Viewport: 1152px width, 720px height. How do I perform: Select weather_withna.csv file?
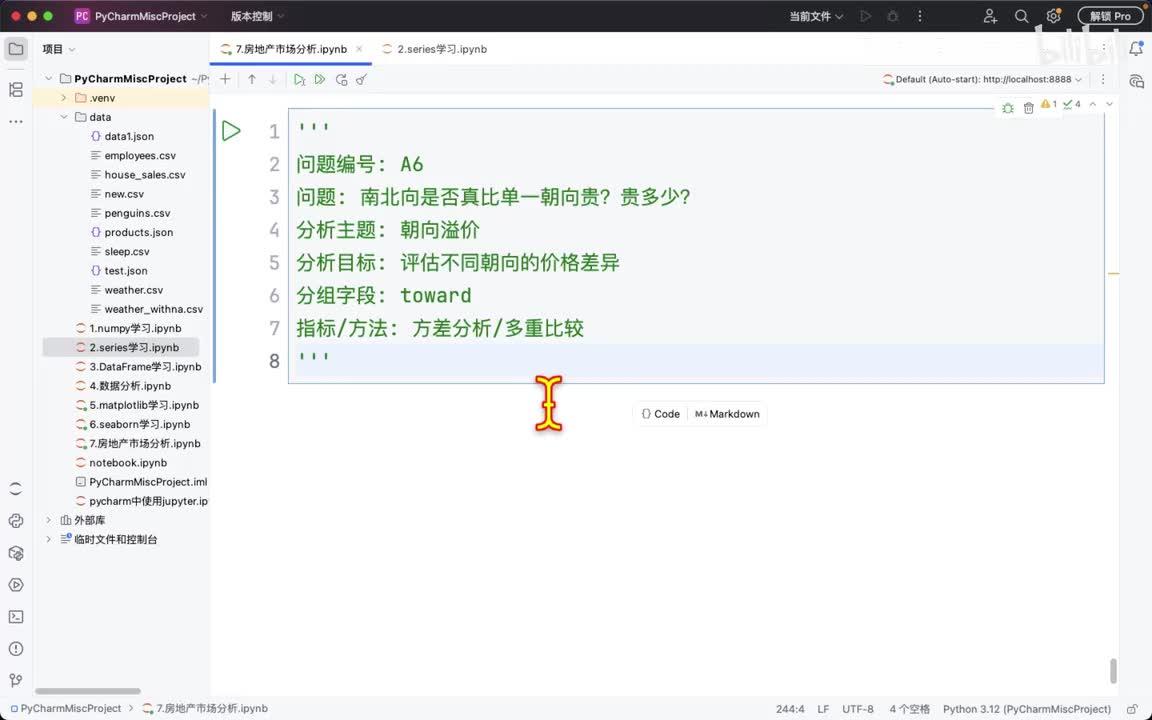[147, 309]
